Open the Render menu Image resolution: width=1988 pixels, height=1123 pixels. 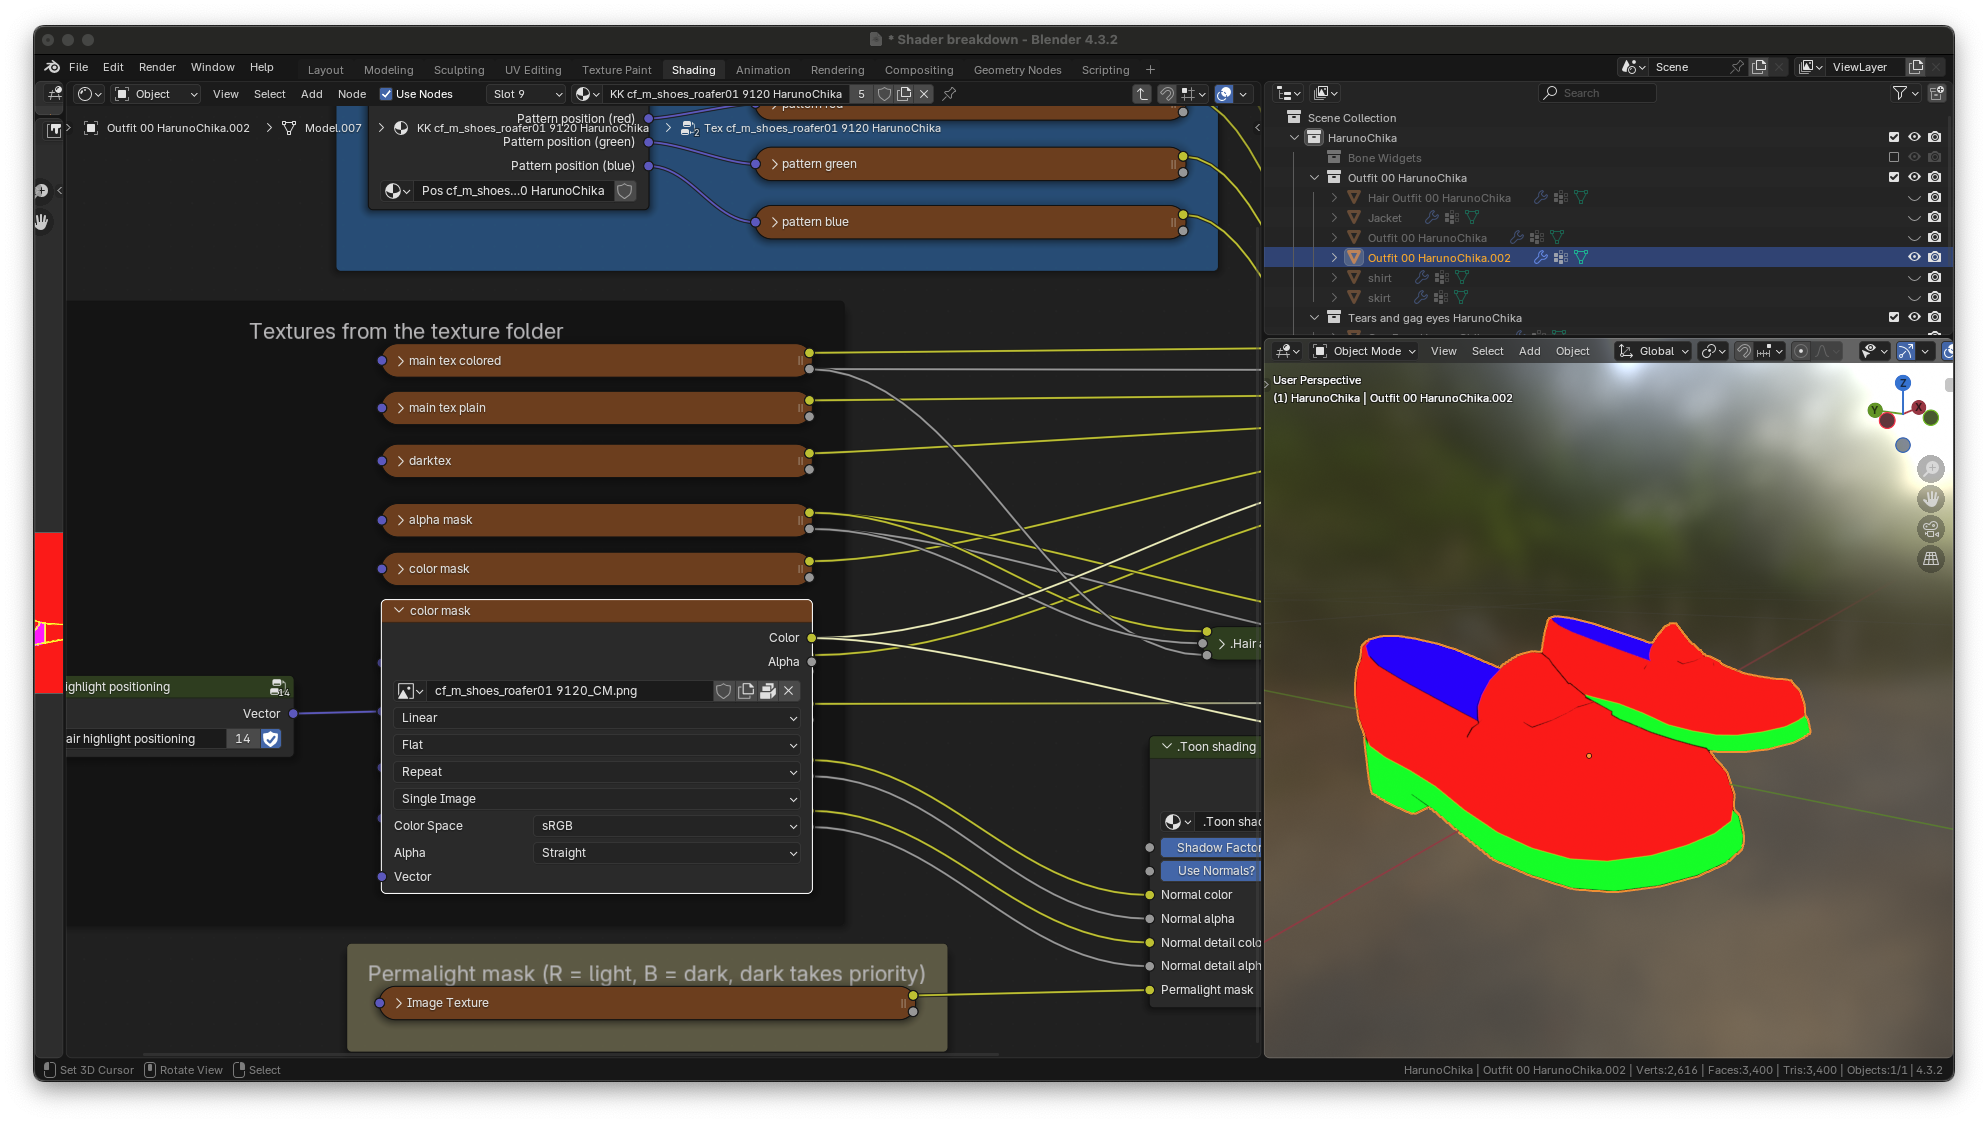coord(157,67)
